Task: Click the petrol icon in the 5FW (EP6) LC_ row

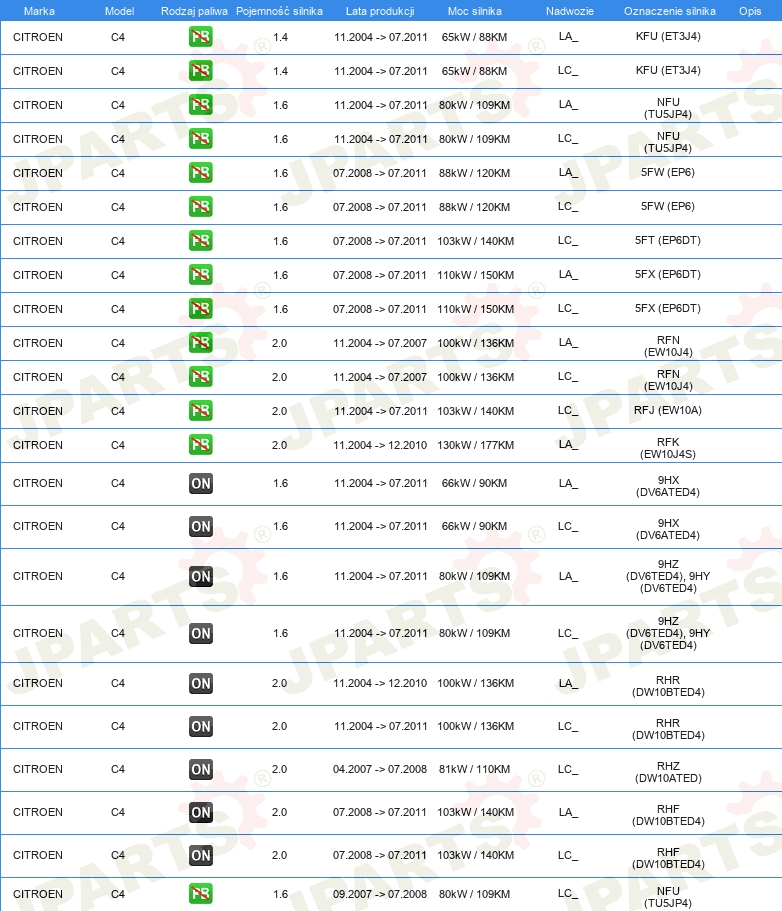Action: (x=200, y=207)
